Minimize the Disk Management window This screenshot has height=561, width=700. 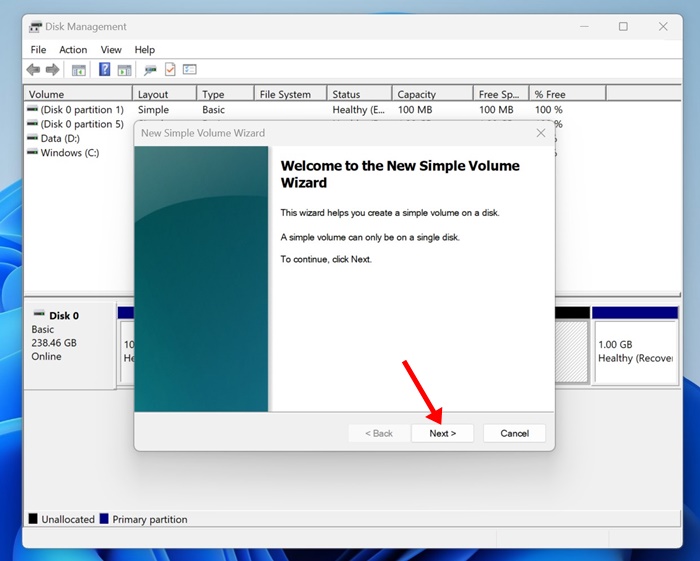[x=584, y=27]
